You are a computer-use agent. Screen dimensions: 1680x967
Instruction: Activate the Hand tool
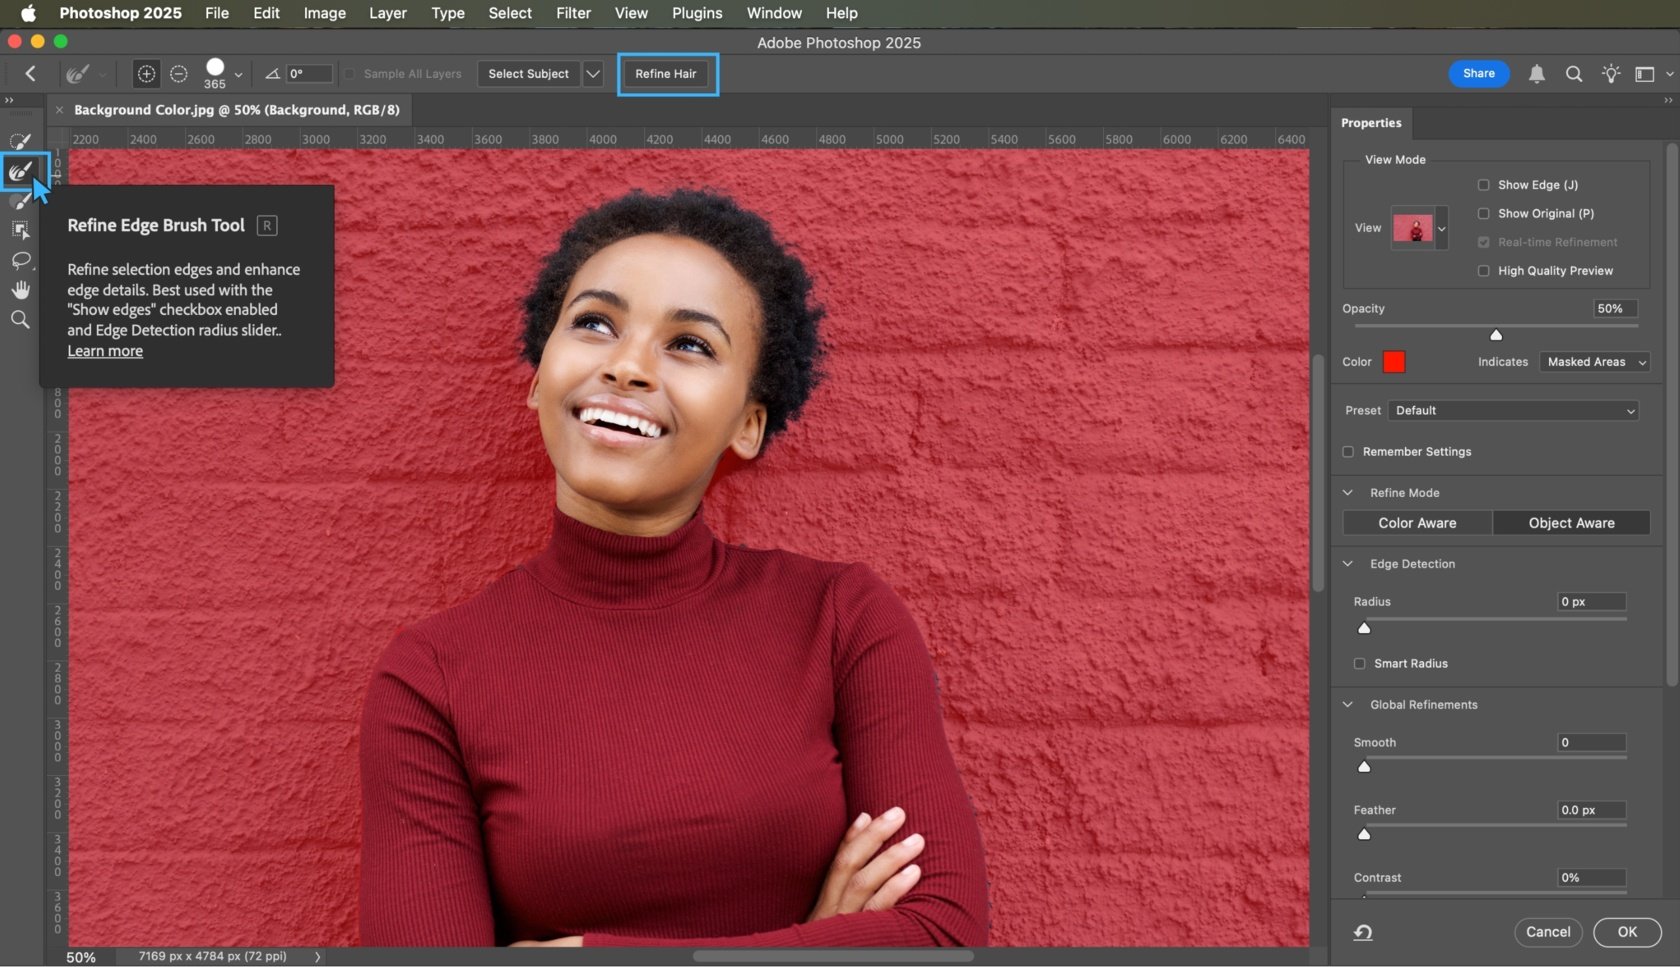[21, 290]
